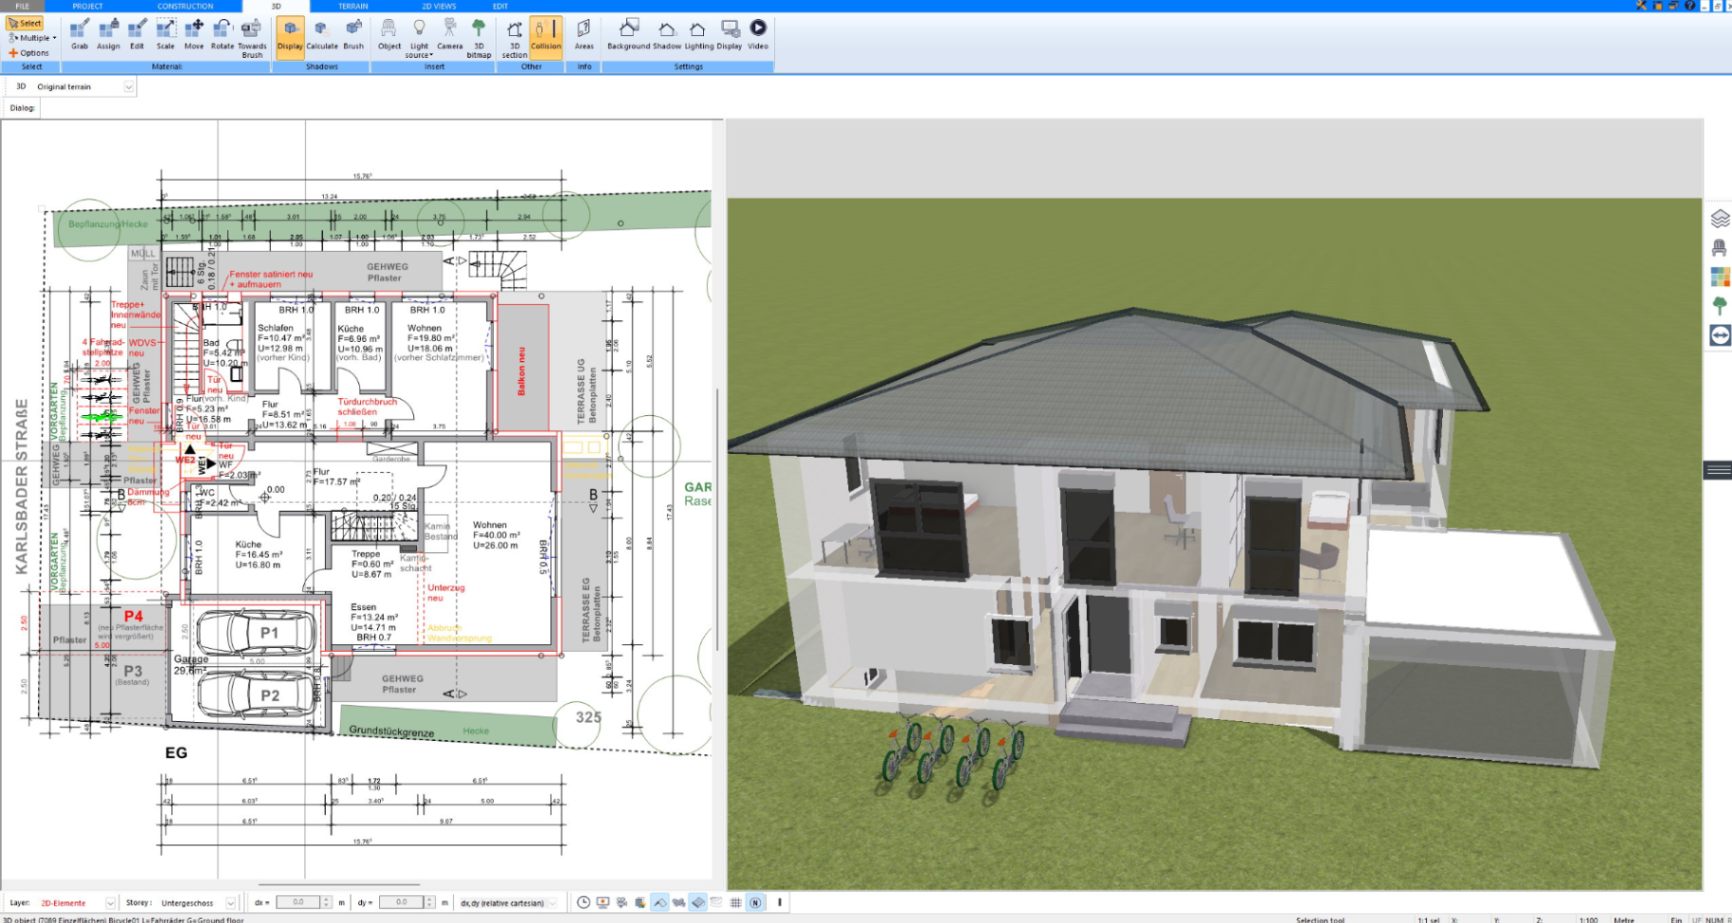The image size is (1732, 923).
Task: Open Background settings
Action: pos(628,35)
